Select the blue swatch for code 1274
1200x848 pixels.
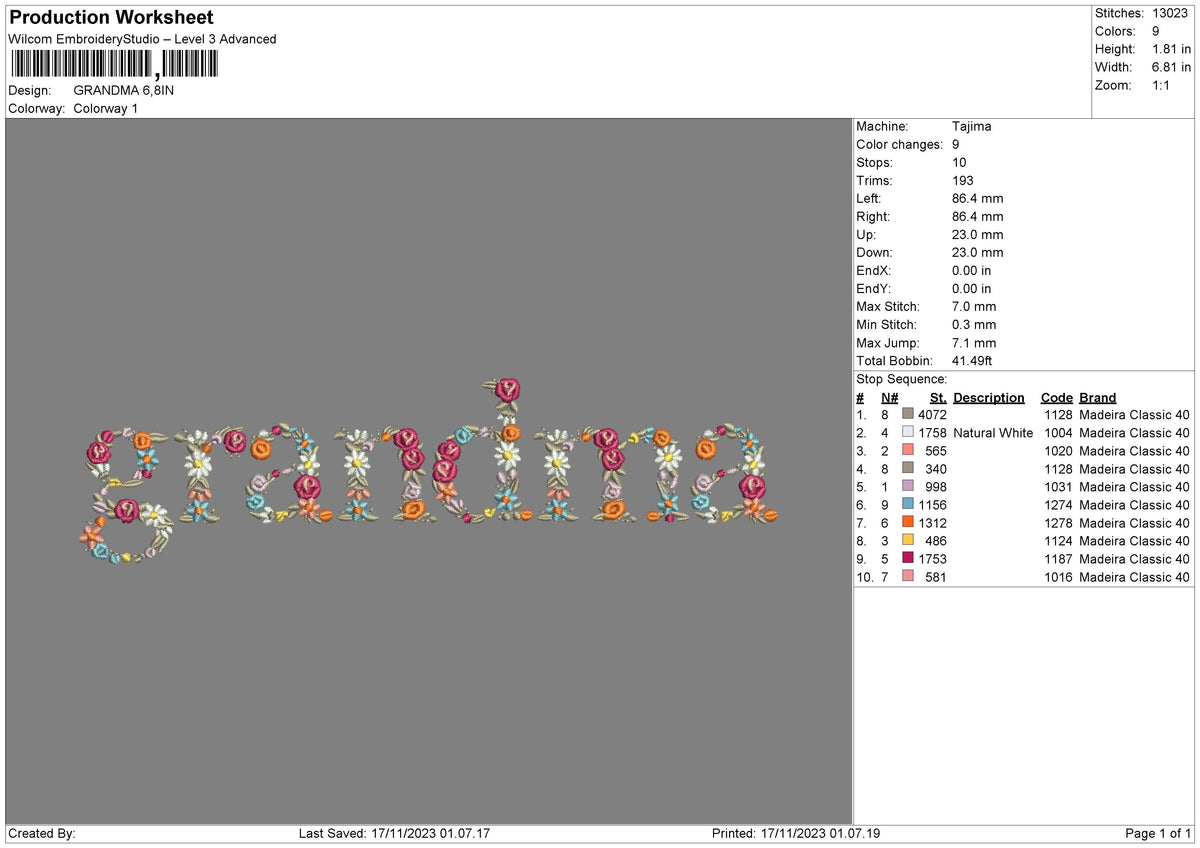pyautogui.click(x=908, y=505)
